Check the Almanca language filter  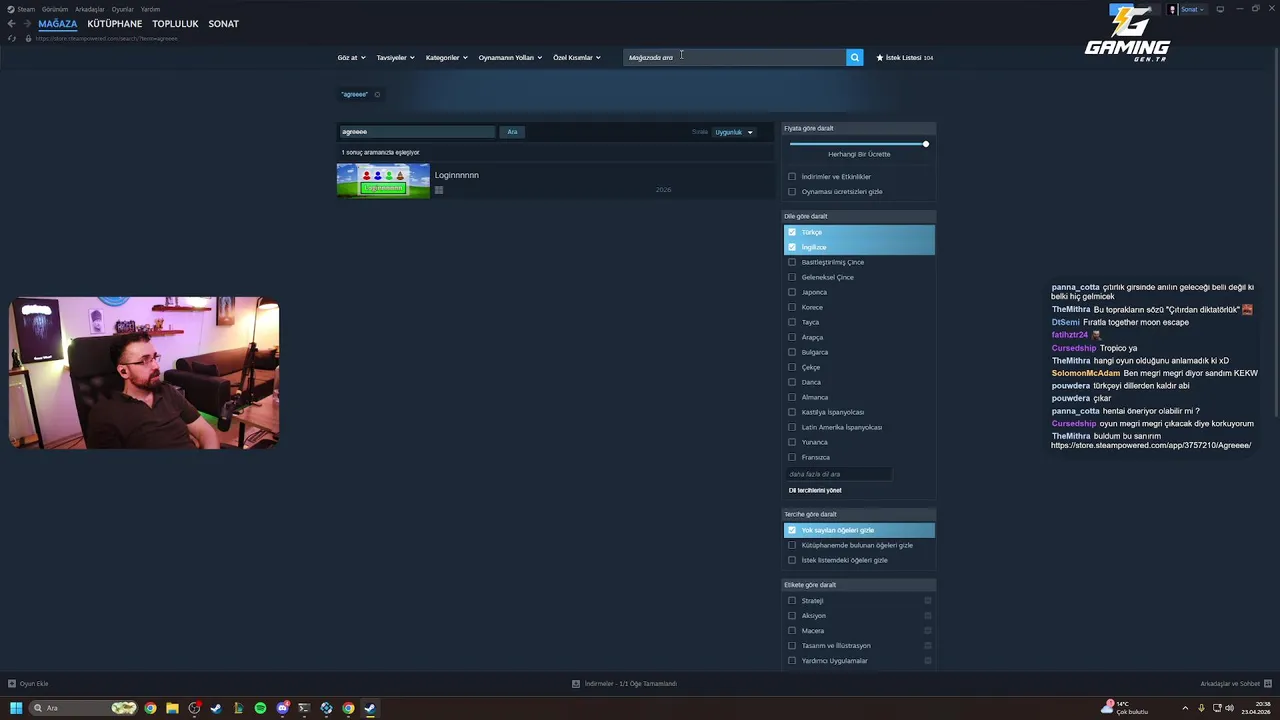point(792,397)
